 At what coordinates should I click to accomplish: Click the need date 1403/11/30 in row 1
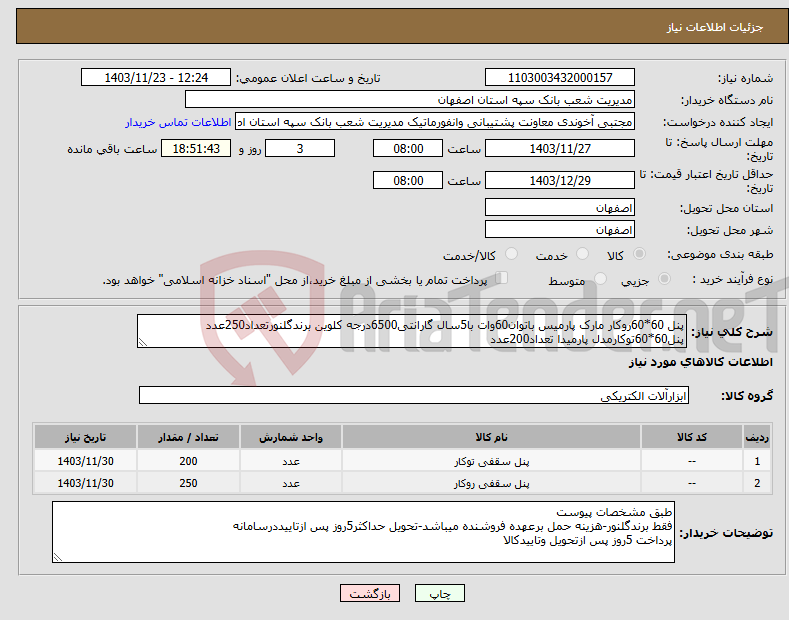(x=86, y=461)
